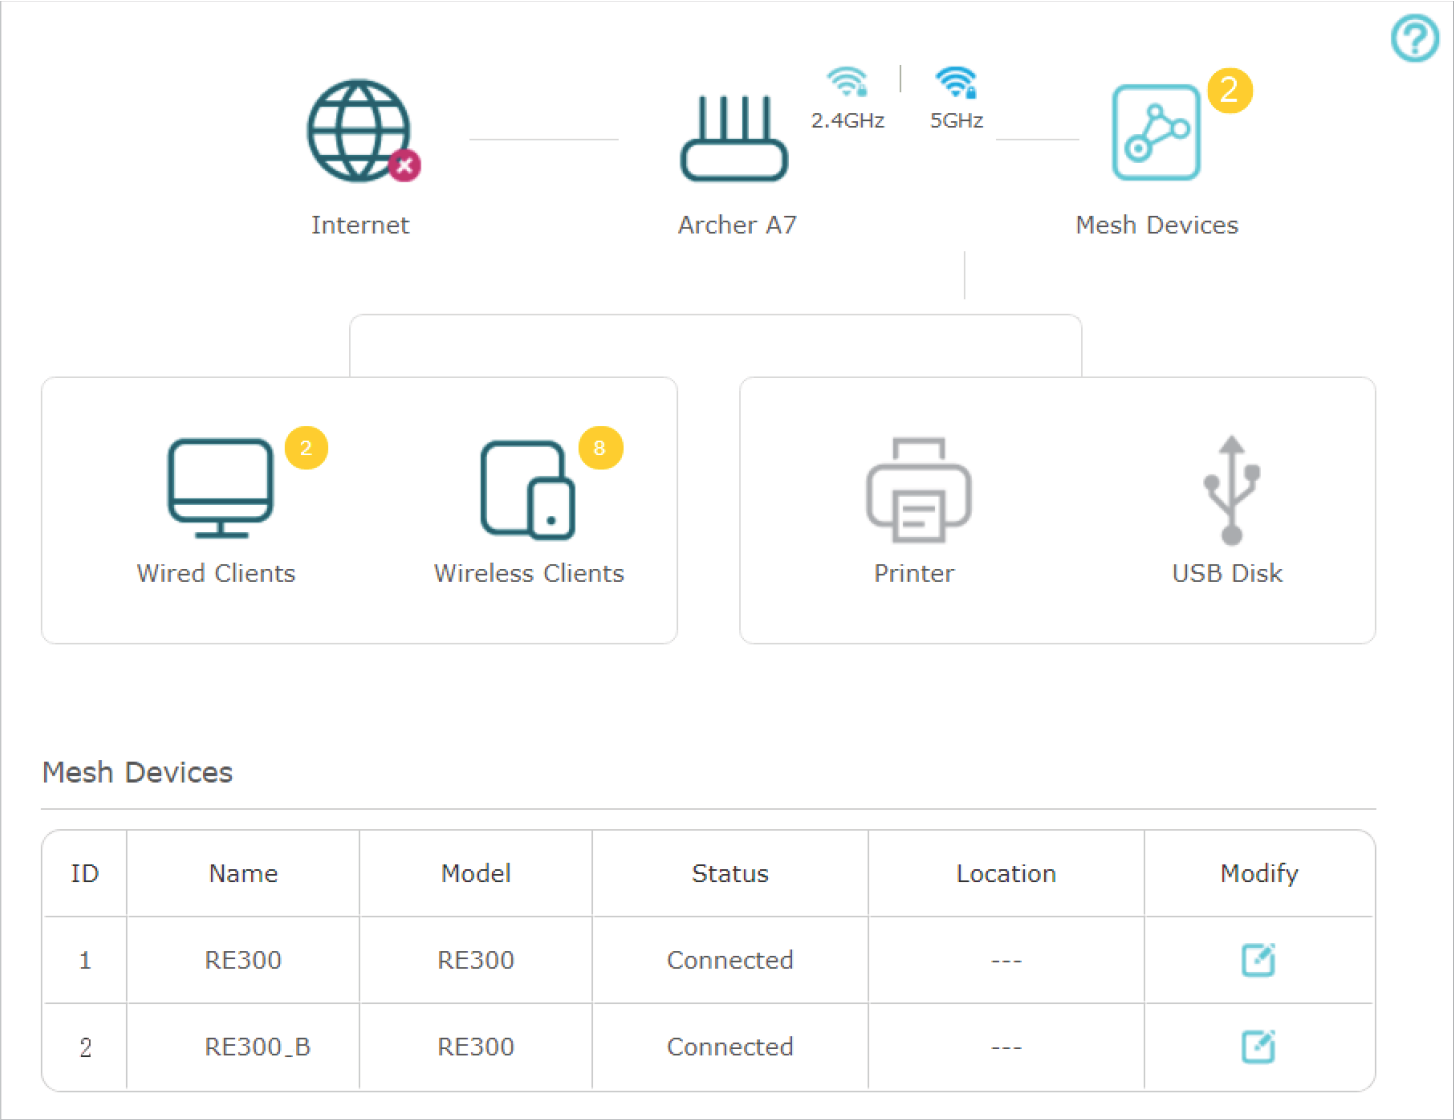
Task: Click the Wireless Clients label
Action: coord(529,573)
